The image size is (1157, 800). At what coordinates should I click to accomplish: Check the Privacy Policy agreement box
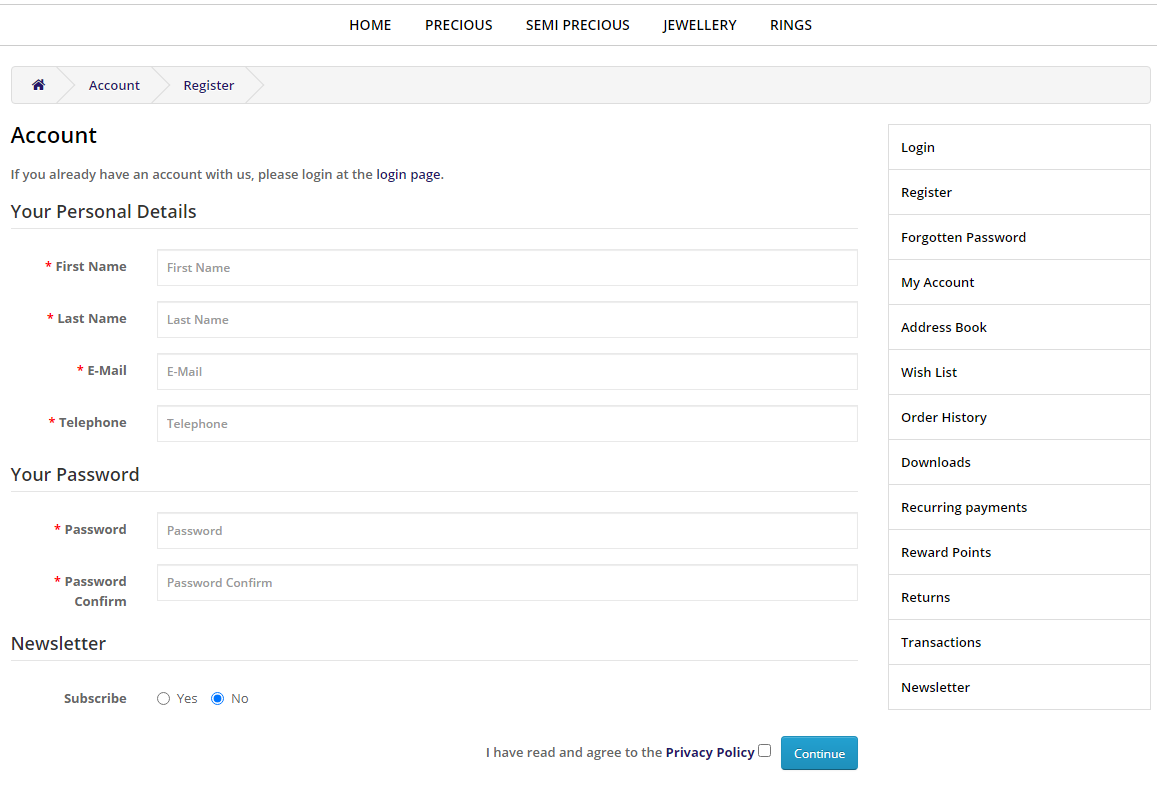(765, 750)
